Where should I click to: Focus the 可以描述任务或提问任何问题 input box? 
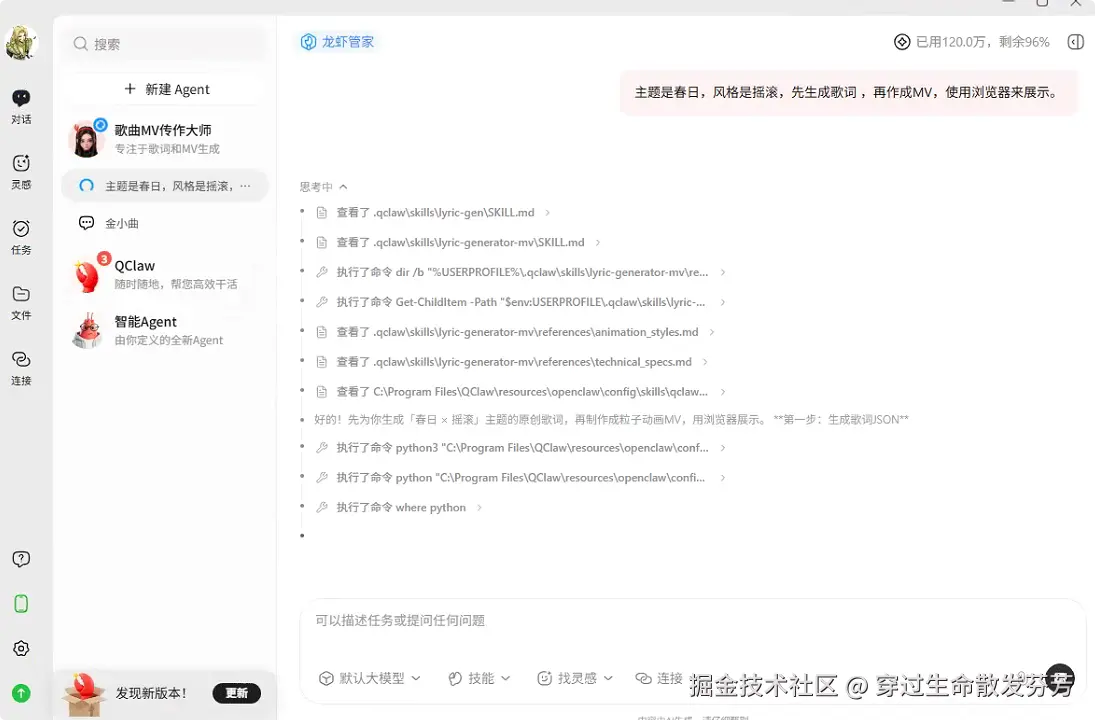pos(691,622)
